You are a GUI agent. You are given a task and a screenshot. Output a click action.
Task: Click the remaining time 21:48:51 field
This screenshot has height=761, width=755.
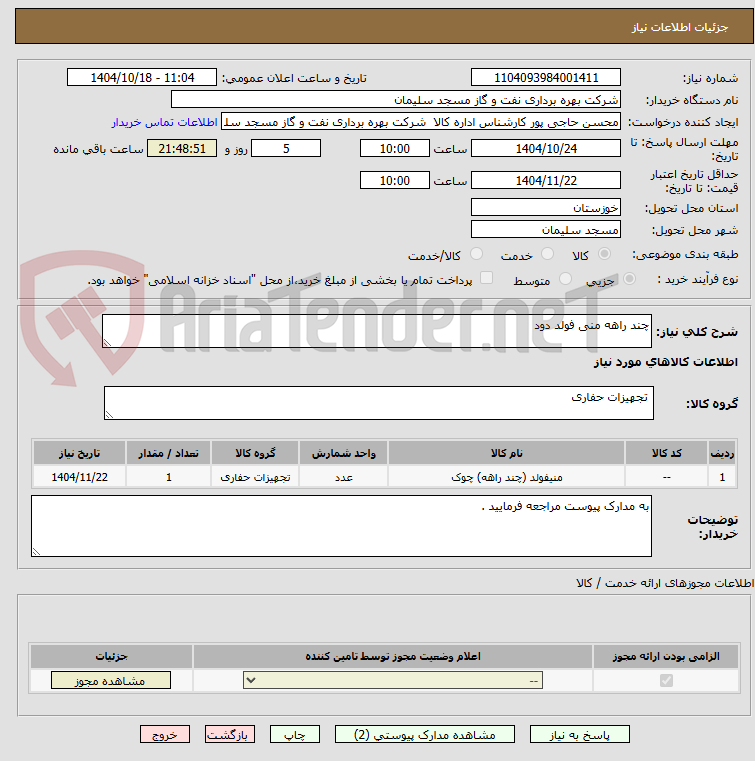pos(182,149)
